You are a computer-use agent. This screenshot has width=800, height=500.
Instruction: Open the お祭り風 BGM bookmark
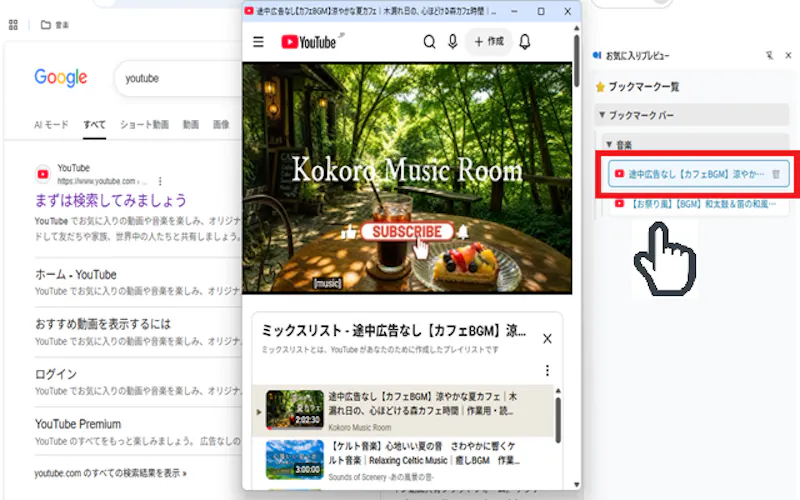pyautogui.click(x=699, y=204)
